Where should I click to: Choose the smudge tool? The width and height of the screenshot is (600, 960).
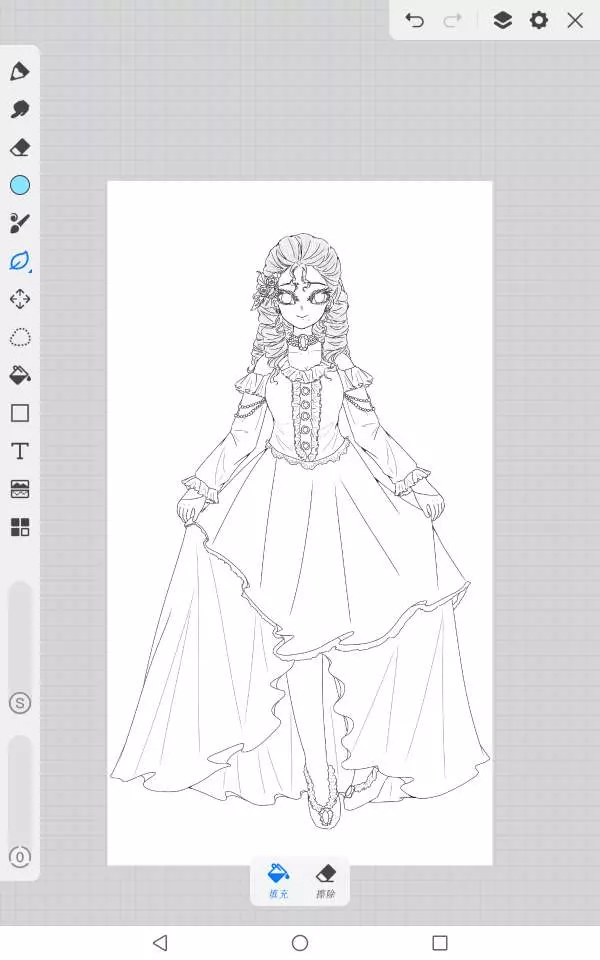point(20,109)
